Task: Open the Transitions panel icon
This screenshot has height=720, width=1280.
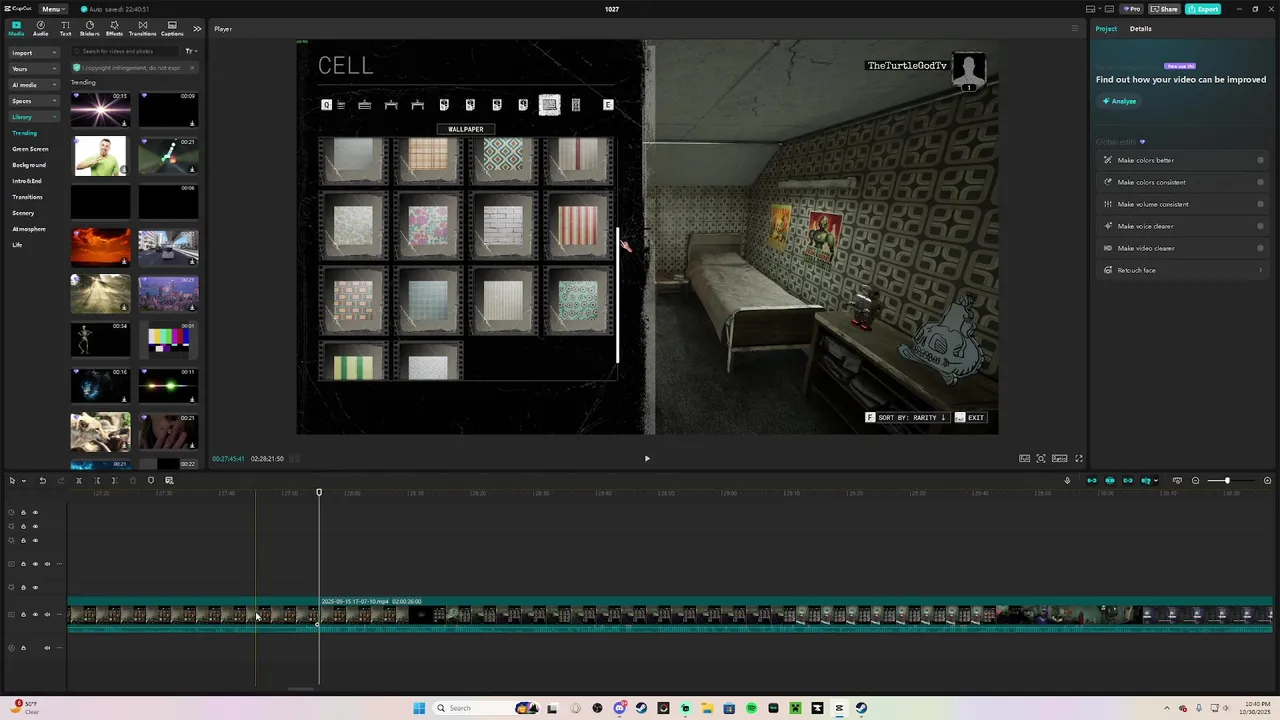Action: click(x=142, y=28)
